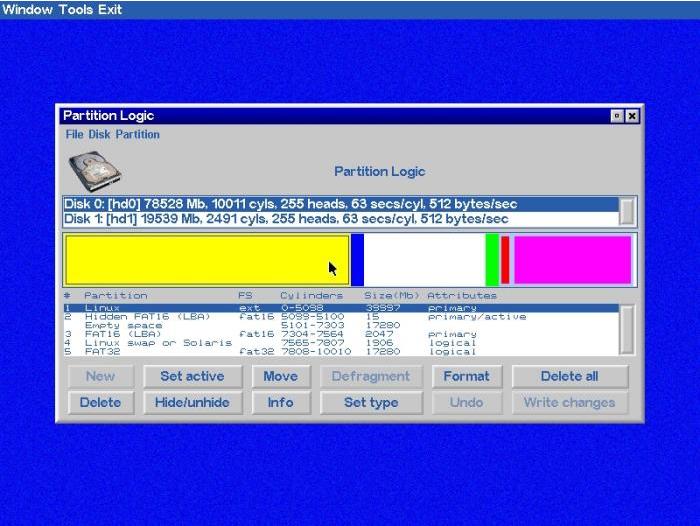The image size is (700, 526).
Task: Click the disk list scrollbar
Action: [627, 212]
